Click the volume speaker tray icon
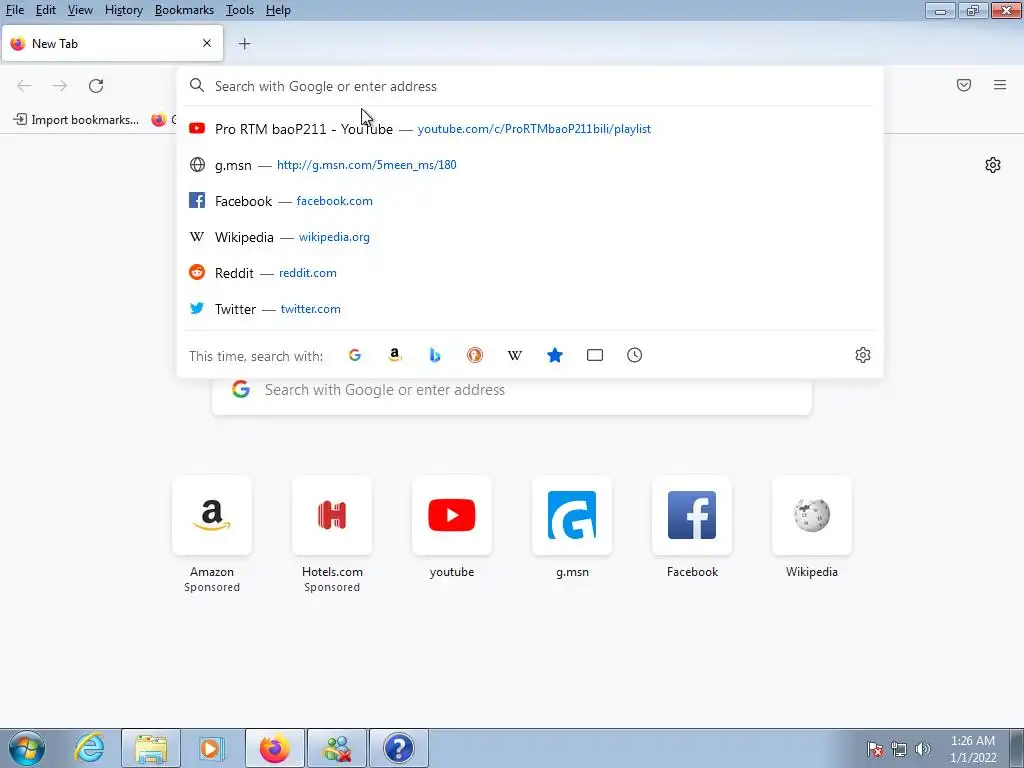The height and width of the screenshot is (768, 1024). click(x=922, y=749)
